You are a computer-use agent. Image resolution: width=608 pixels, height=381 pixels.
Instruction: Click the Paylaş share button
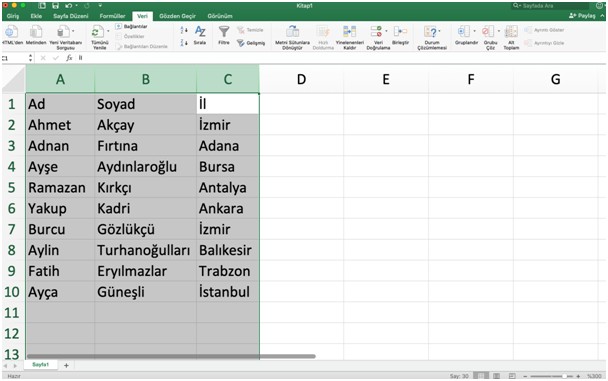(x=582, y=16)
